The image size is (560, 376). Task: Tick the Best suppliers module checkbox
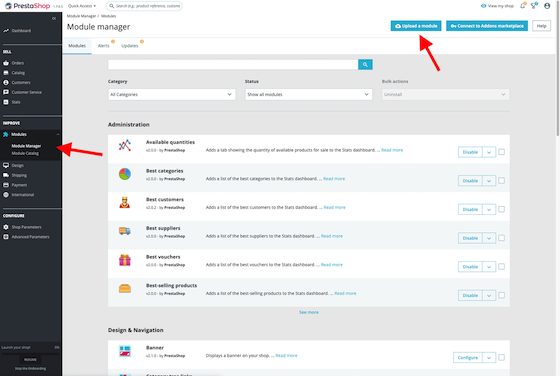point(501,238)
